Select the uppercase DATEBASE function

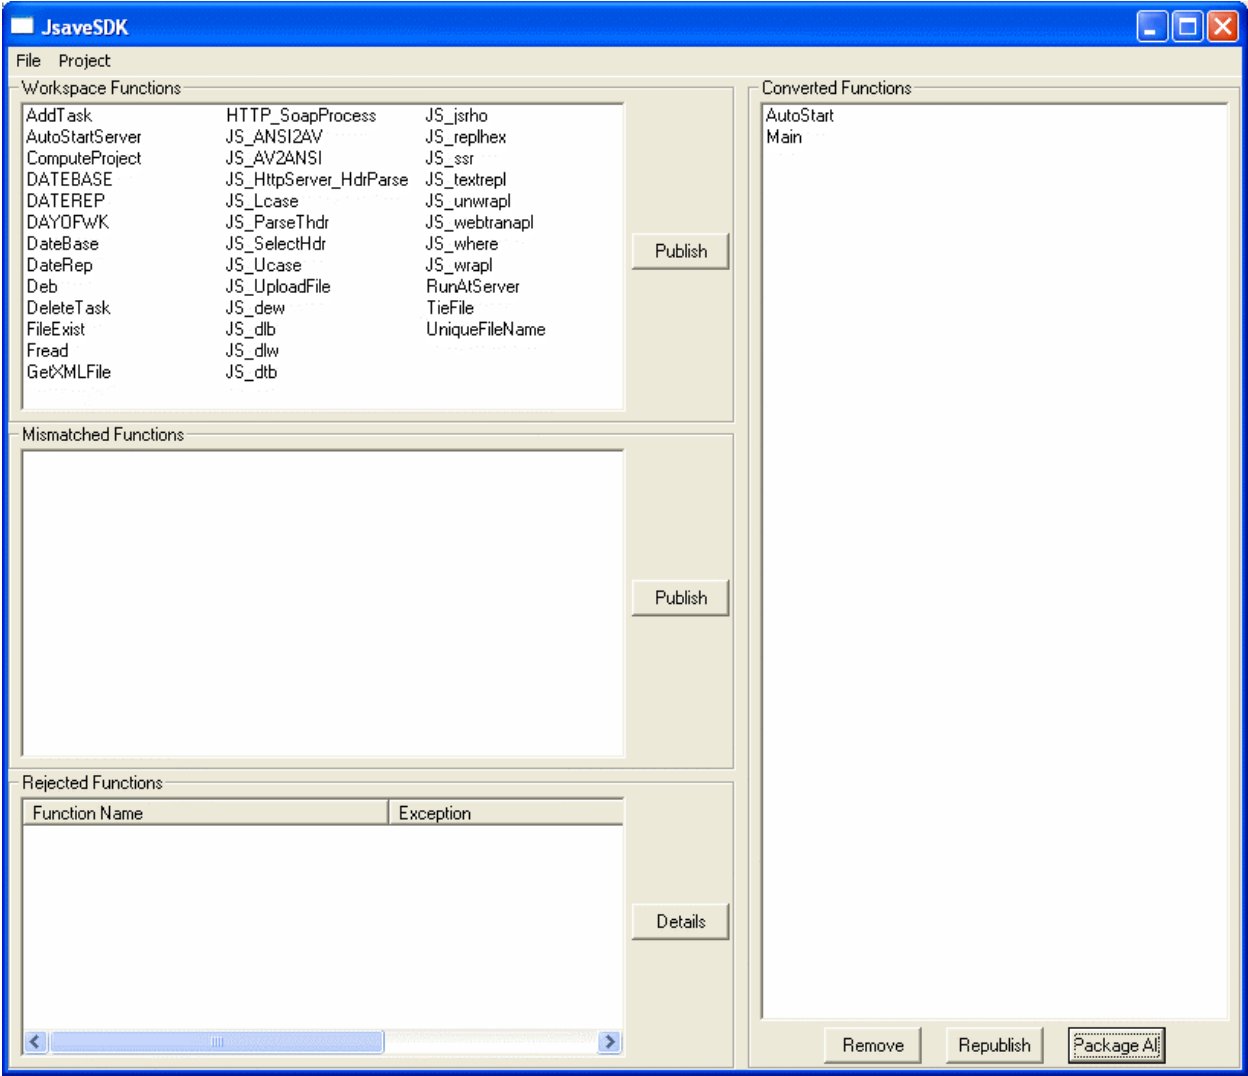(x=69, y=180)
